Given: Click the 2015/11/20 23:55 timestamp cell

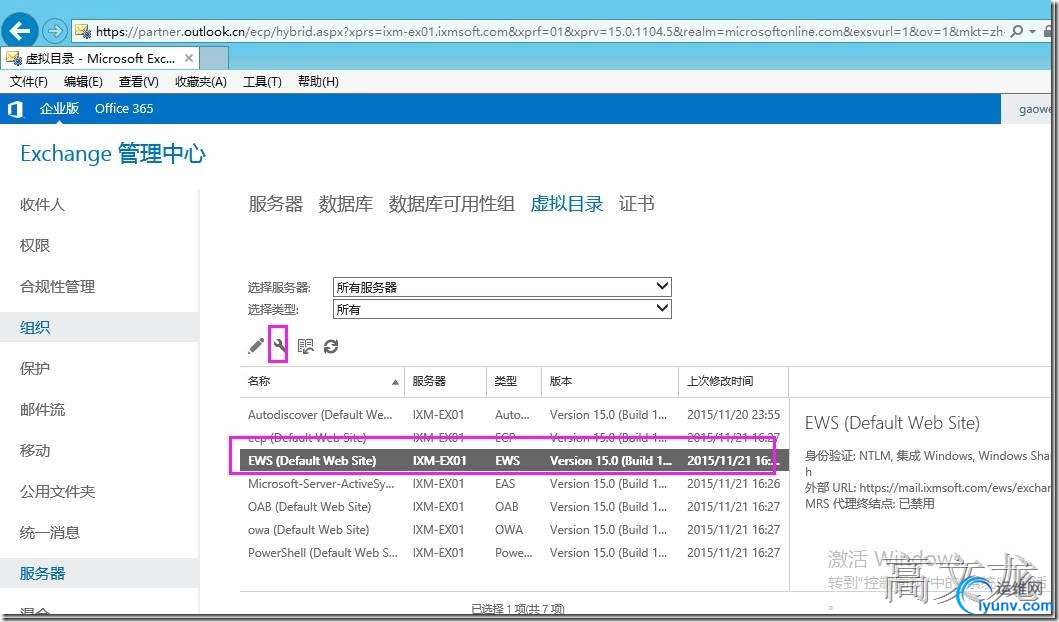Looking at the screenshot, I should [x=733, y=415].
